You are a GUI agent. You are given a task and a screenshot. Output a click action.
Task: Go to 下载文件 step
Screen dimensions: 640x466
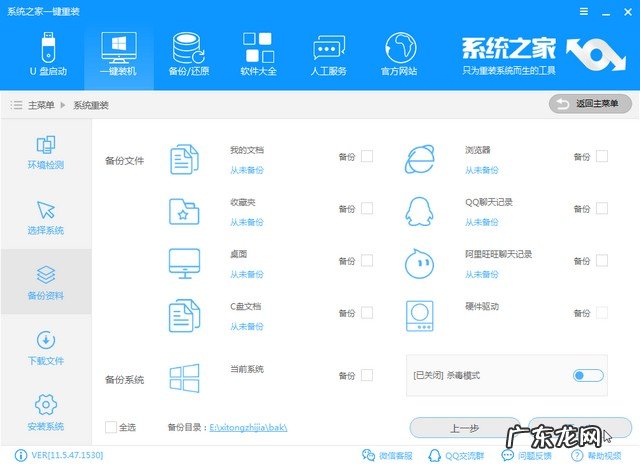tap(46, 348)
